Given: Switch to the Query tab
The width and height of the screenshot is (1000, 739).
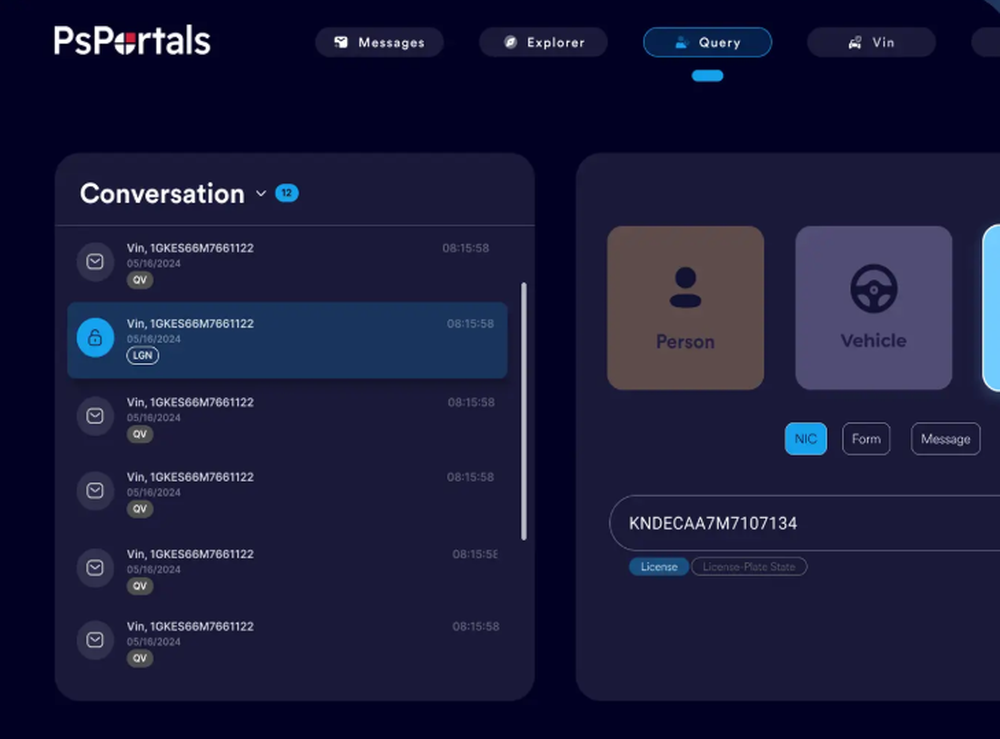Looking at the screenshot, I should click(707, 42).
